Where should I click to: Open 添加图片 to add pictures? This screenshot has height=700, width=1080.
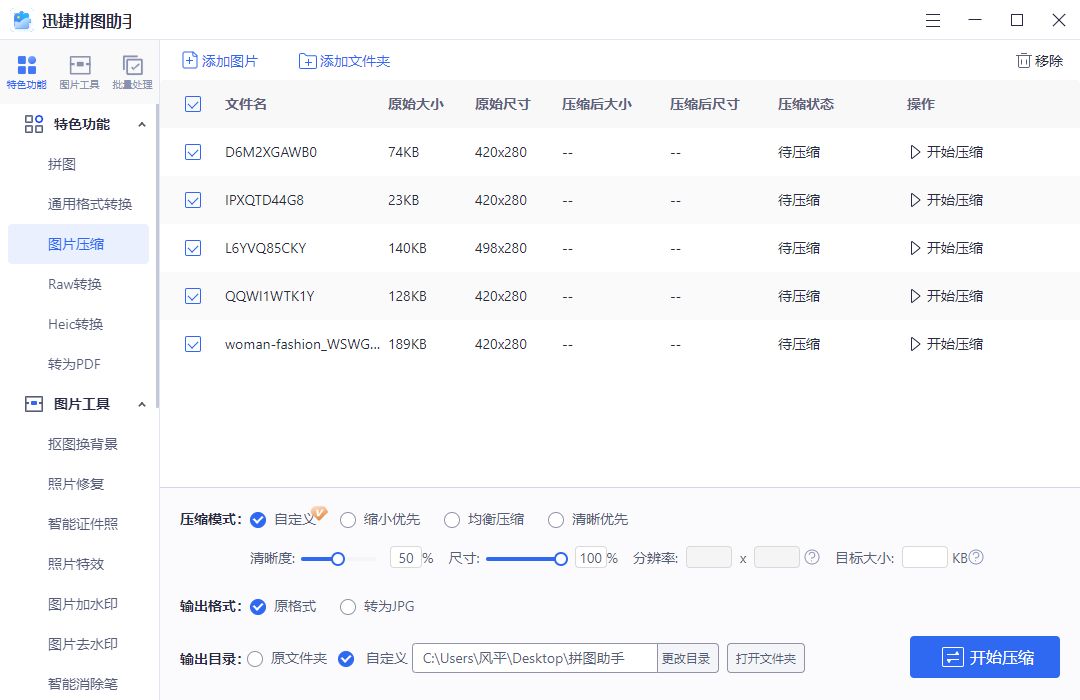219,60
